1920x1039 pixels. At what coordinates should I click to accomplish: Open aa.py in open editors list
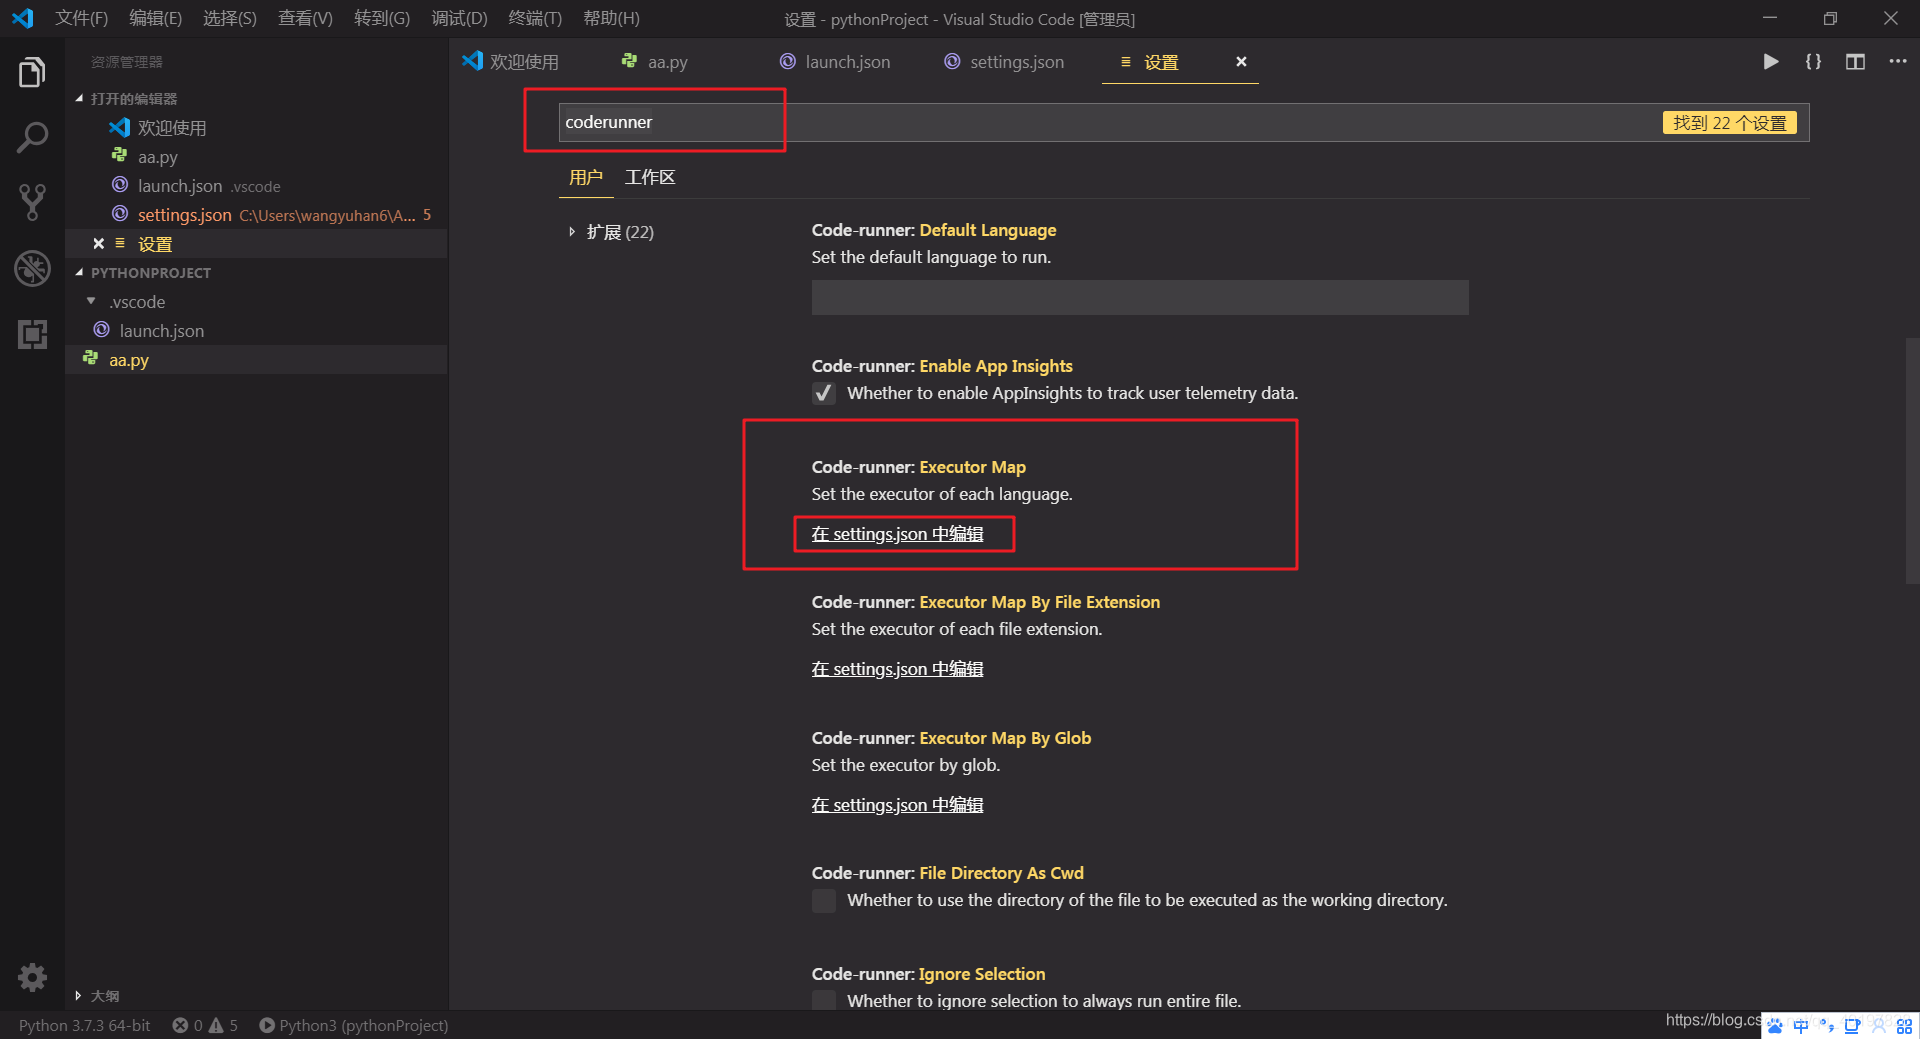(157, 157)
